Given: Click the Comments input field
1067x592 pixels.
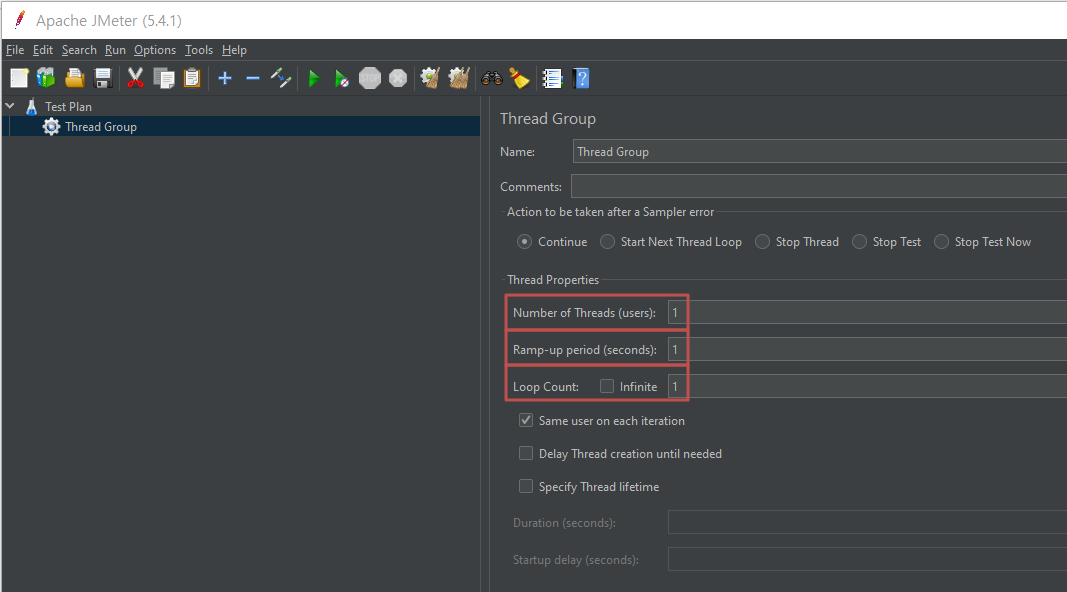Looking at the screenshot, I should [x=819, y=186].
